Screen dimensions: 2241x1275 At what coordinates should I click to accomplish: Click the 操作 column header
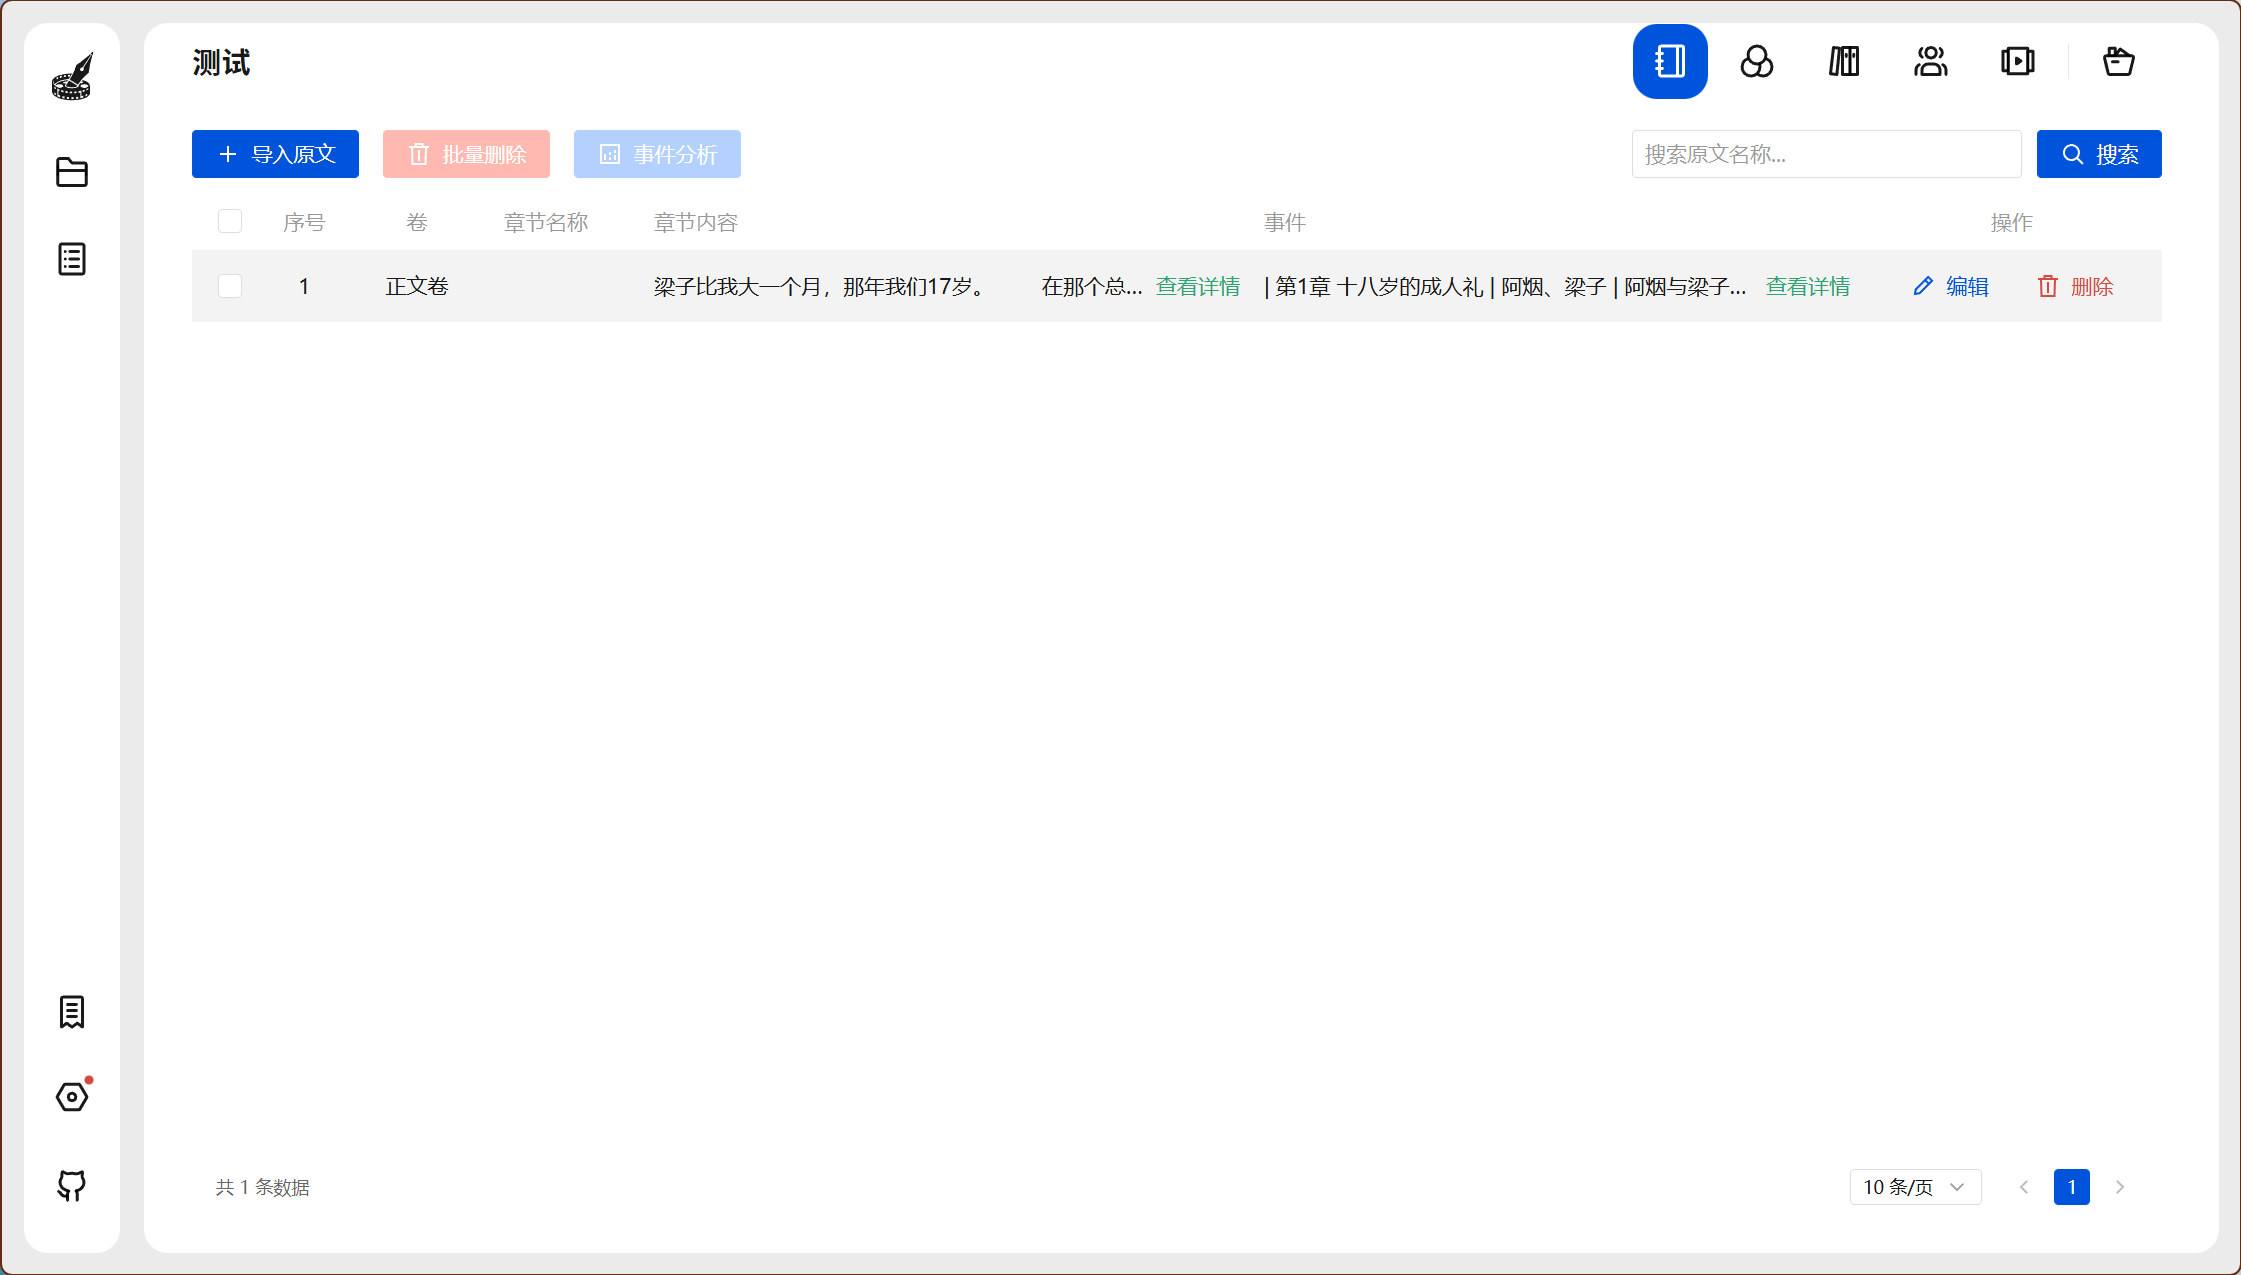point(2012,222)
